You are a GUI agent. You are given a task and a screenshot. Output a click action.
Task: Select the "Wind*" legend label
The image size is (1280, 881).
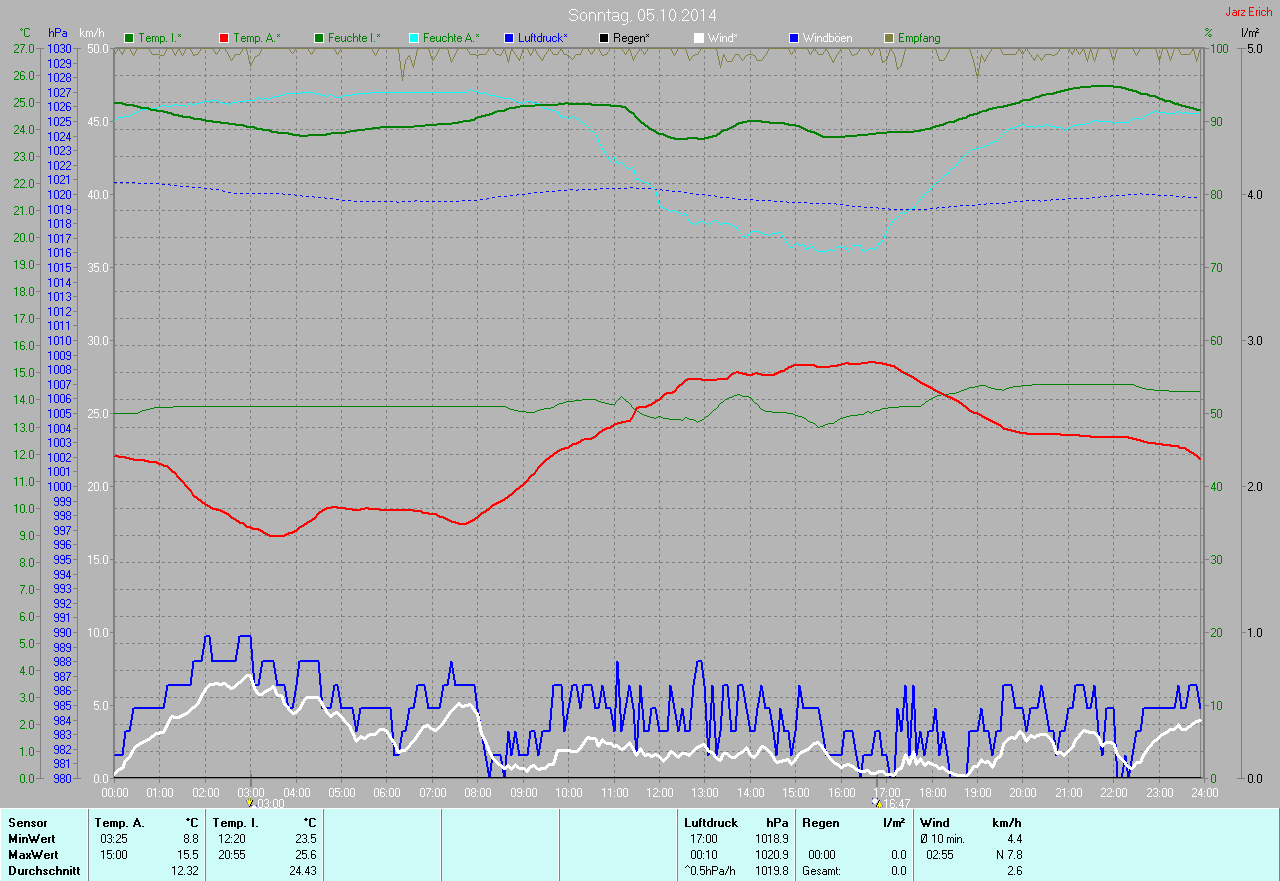(723, 38)
